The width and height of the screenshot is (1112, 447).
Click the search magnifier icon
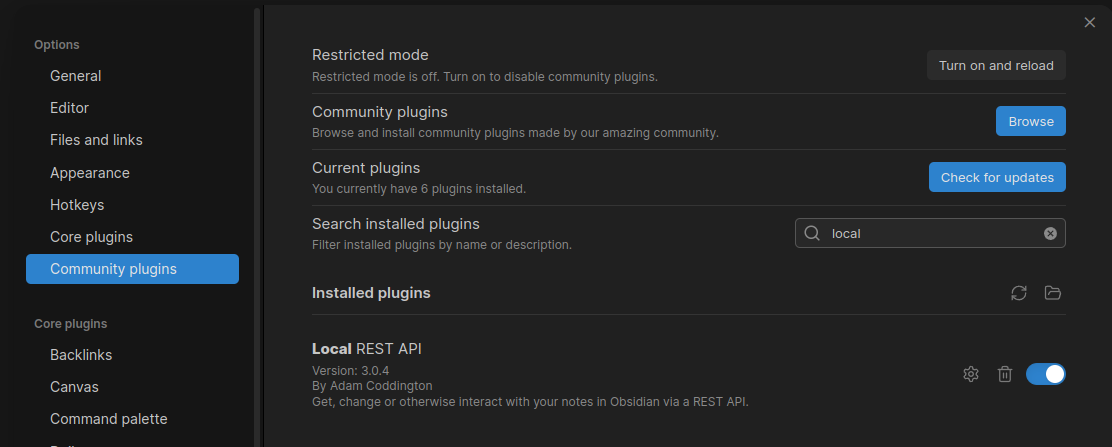click(x=812, y=233)
